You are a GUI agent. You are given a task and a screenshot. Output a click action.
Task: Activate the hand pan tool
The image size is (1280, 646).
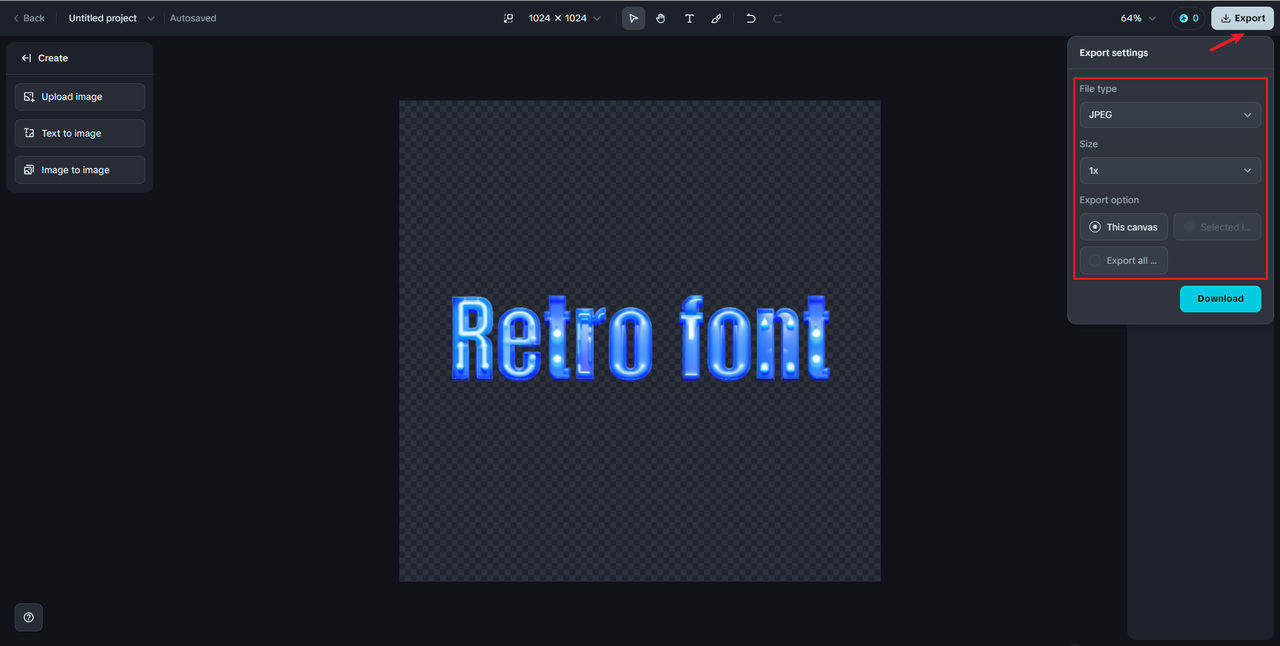661,18
